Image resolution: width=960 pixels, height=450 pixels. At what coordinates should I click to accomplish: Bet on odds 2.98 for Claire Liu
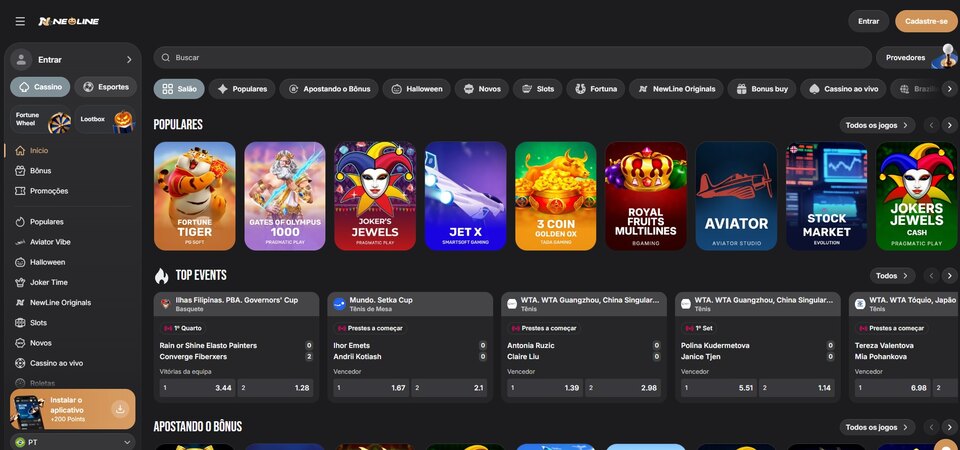coord(623,388)
